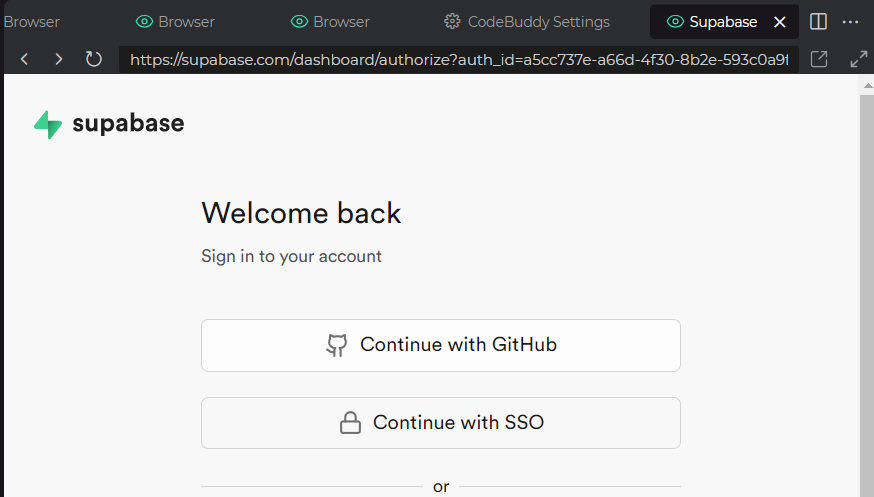This screenshot has height=497, width=874.
Task: Open page in external browser icon
Action: (819, 59)
